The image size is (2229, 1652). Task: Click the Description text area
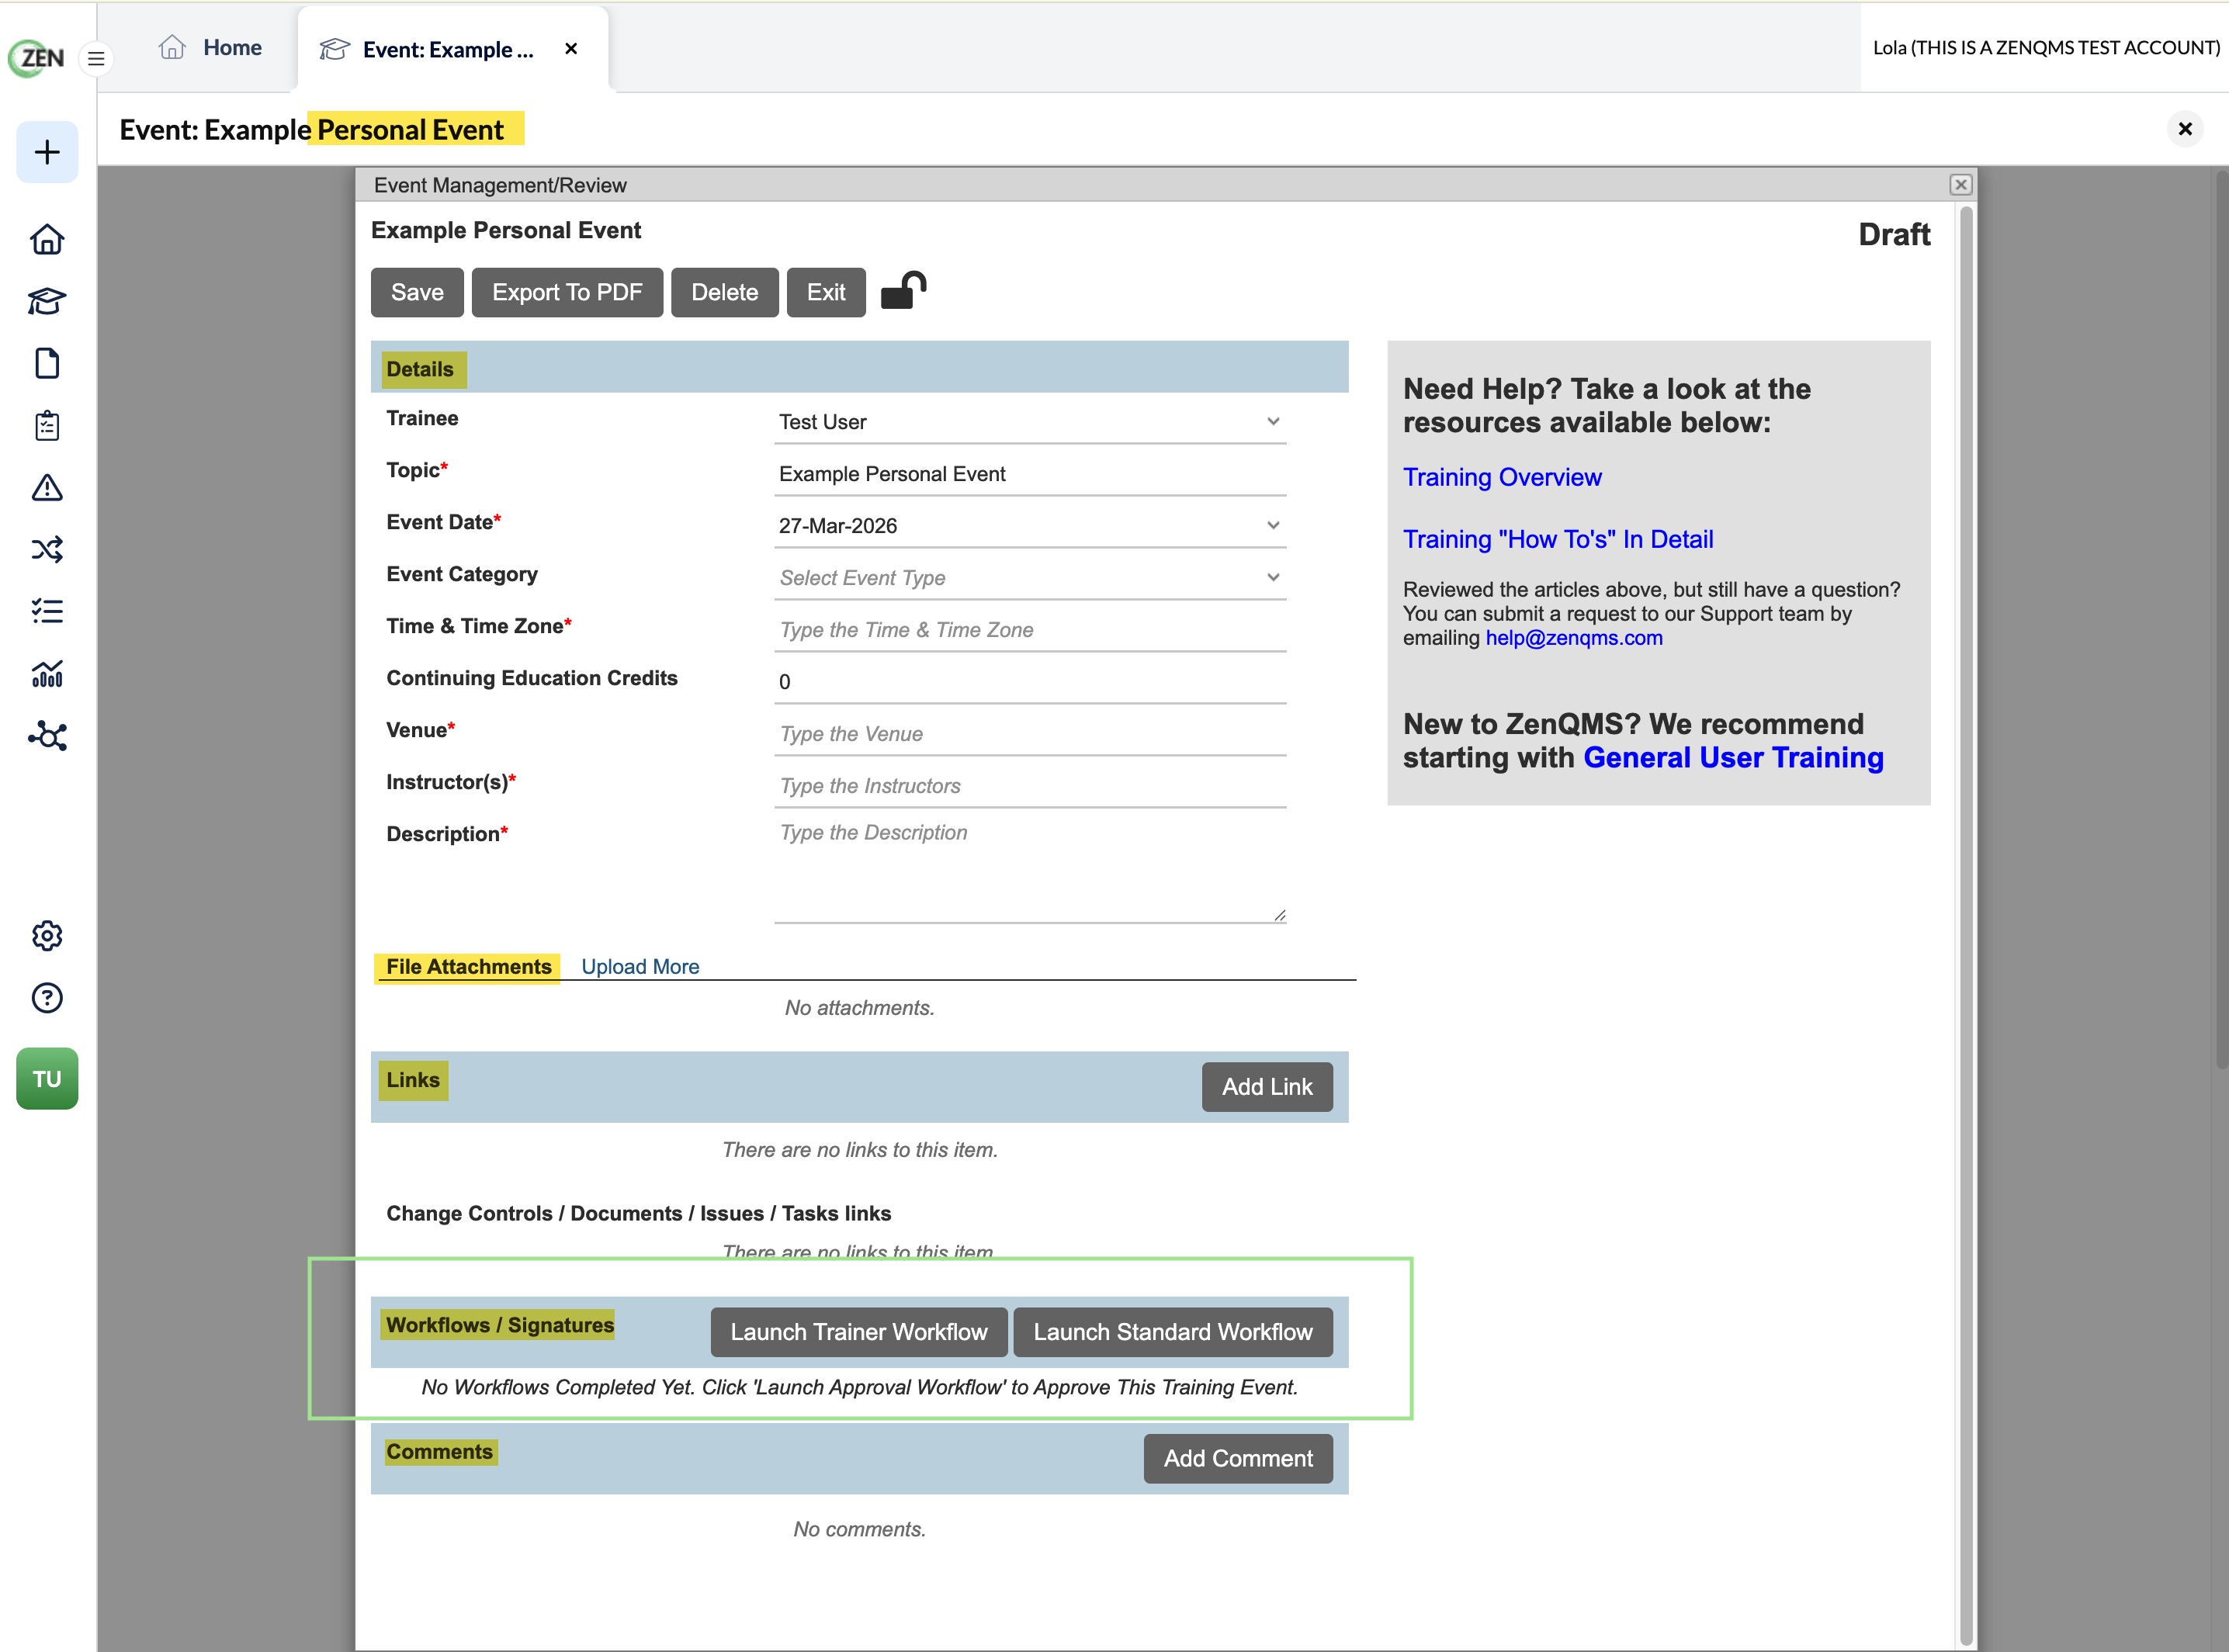coord(1030,870)
